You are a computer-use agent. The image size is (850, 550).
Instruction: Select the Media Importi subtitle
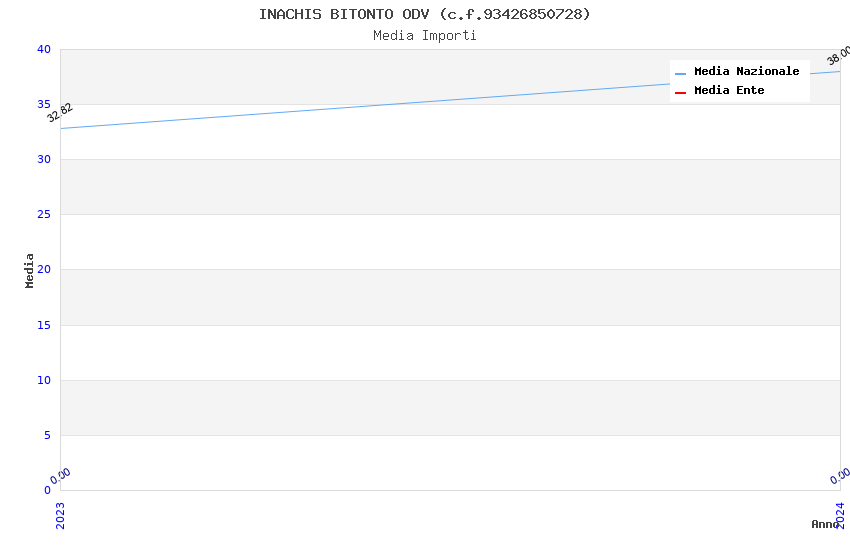pos(424,36)
